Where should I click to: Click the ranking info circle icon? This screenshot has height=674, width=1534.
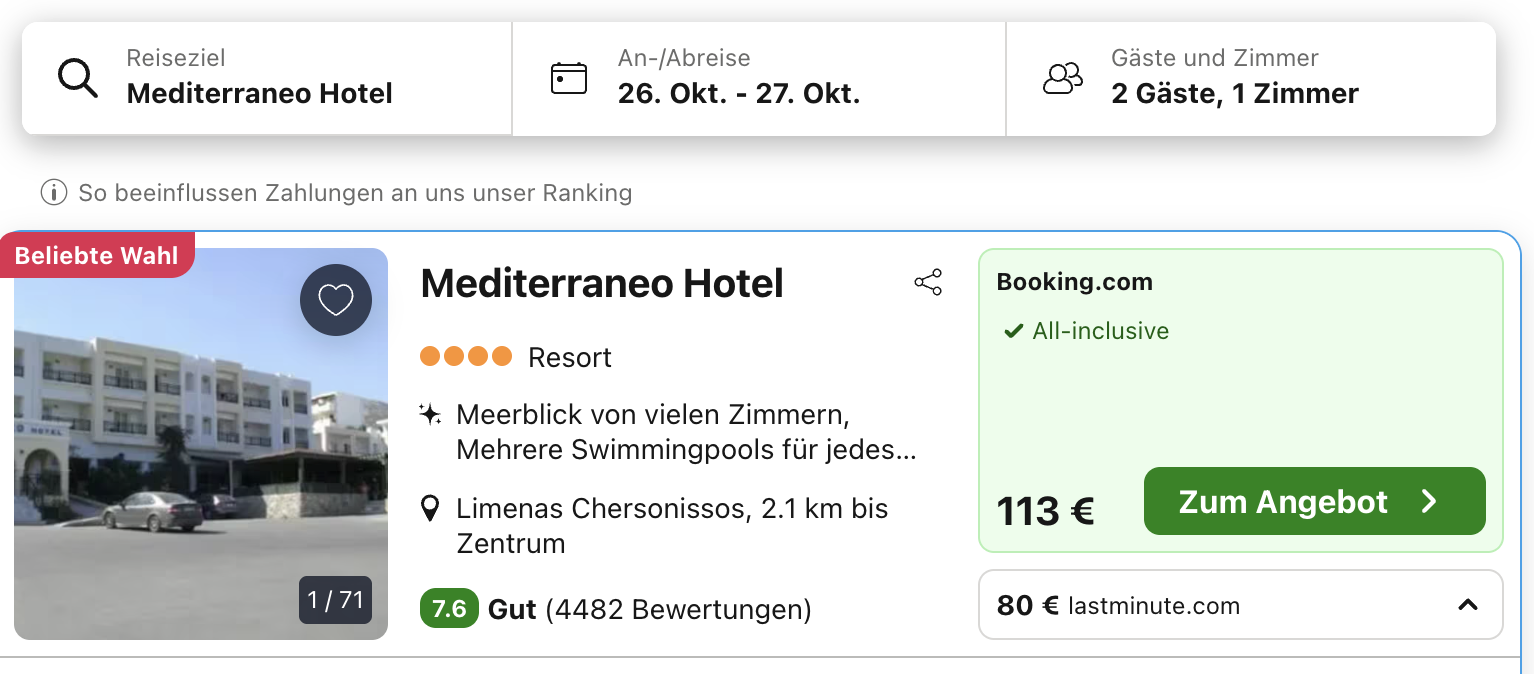(x=53, y=192)
